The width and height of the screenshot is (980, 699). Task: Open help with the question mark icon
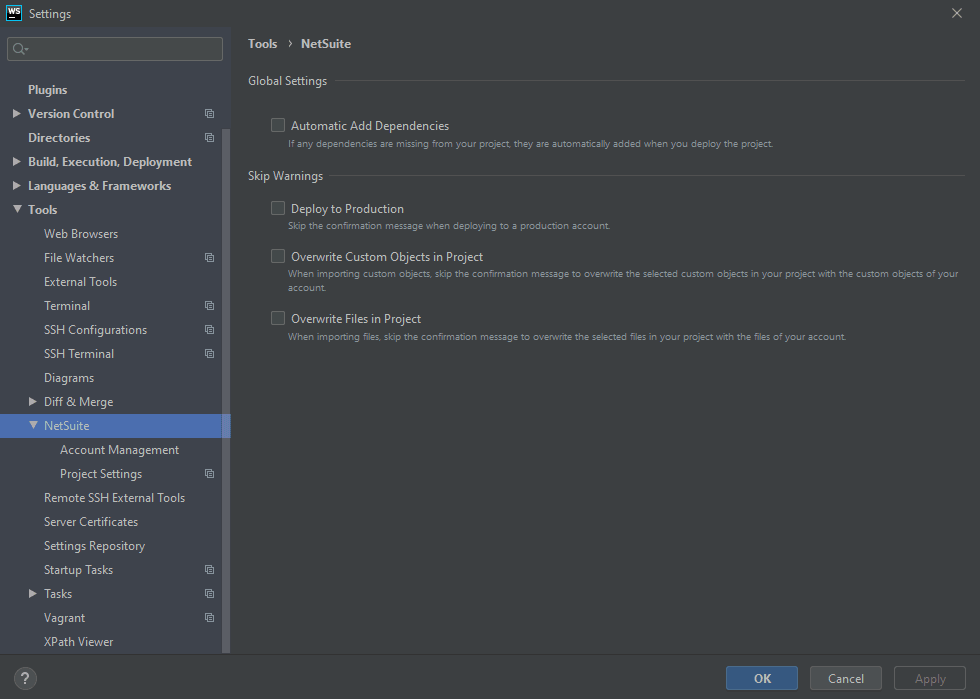pyautogui.click(x=25, y=678)
